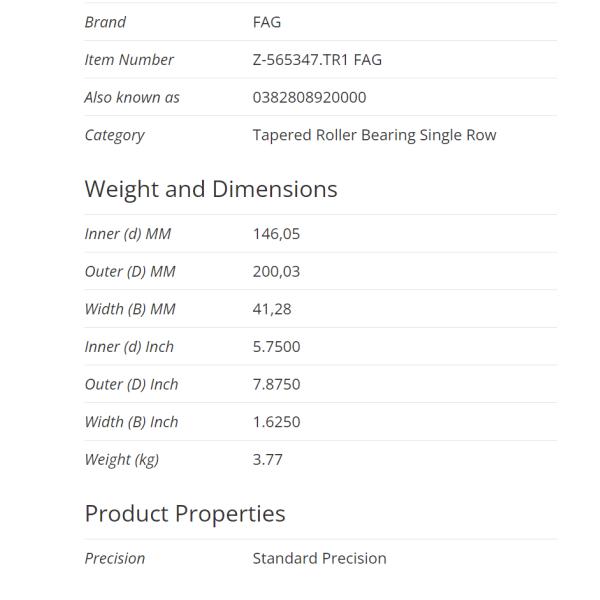Screen dimensions: 600x600
Task: Click the Also known as label
Action: click(132, 97)
